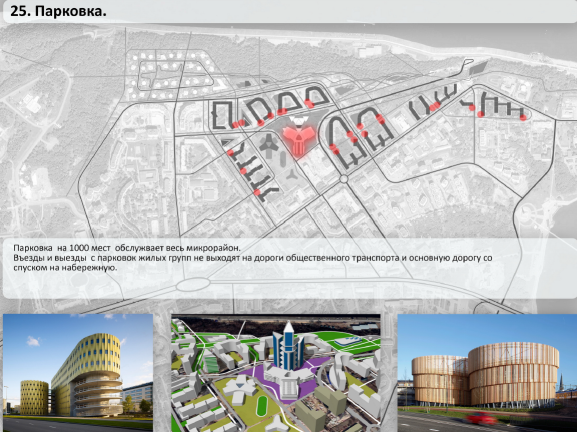
Task: Click the sentence about 'спуском на набережную'
Action: click(x=65, y=268)
